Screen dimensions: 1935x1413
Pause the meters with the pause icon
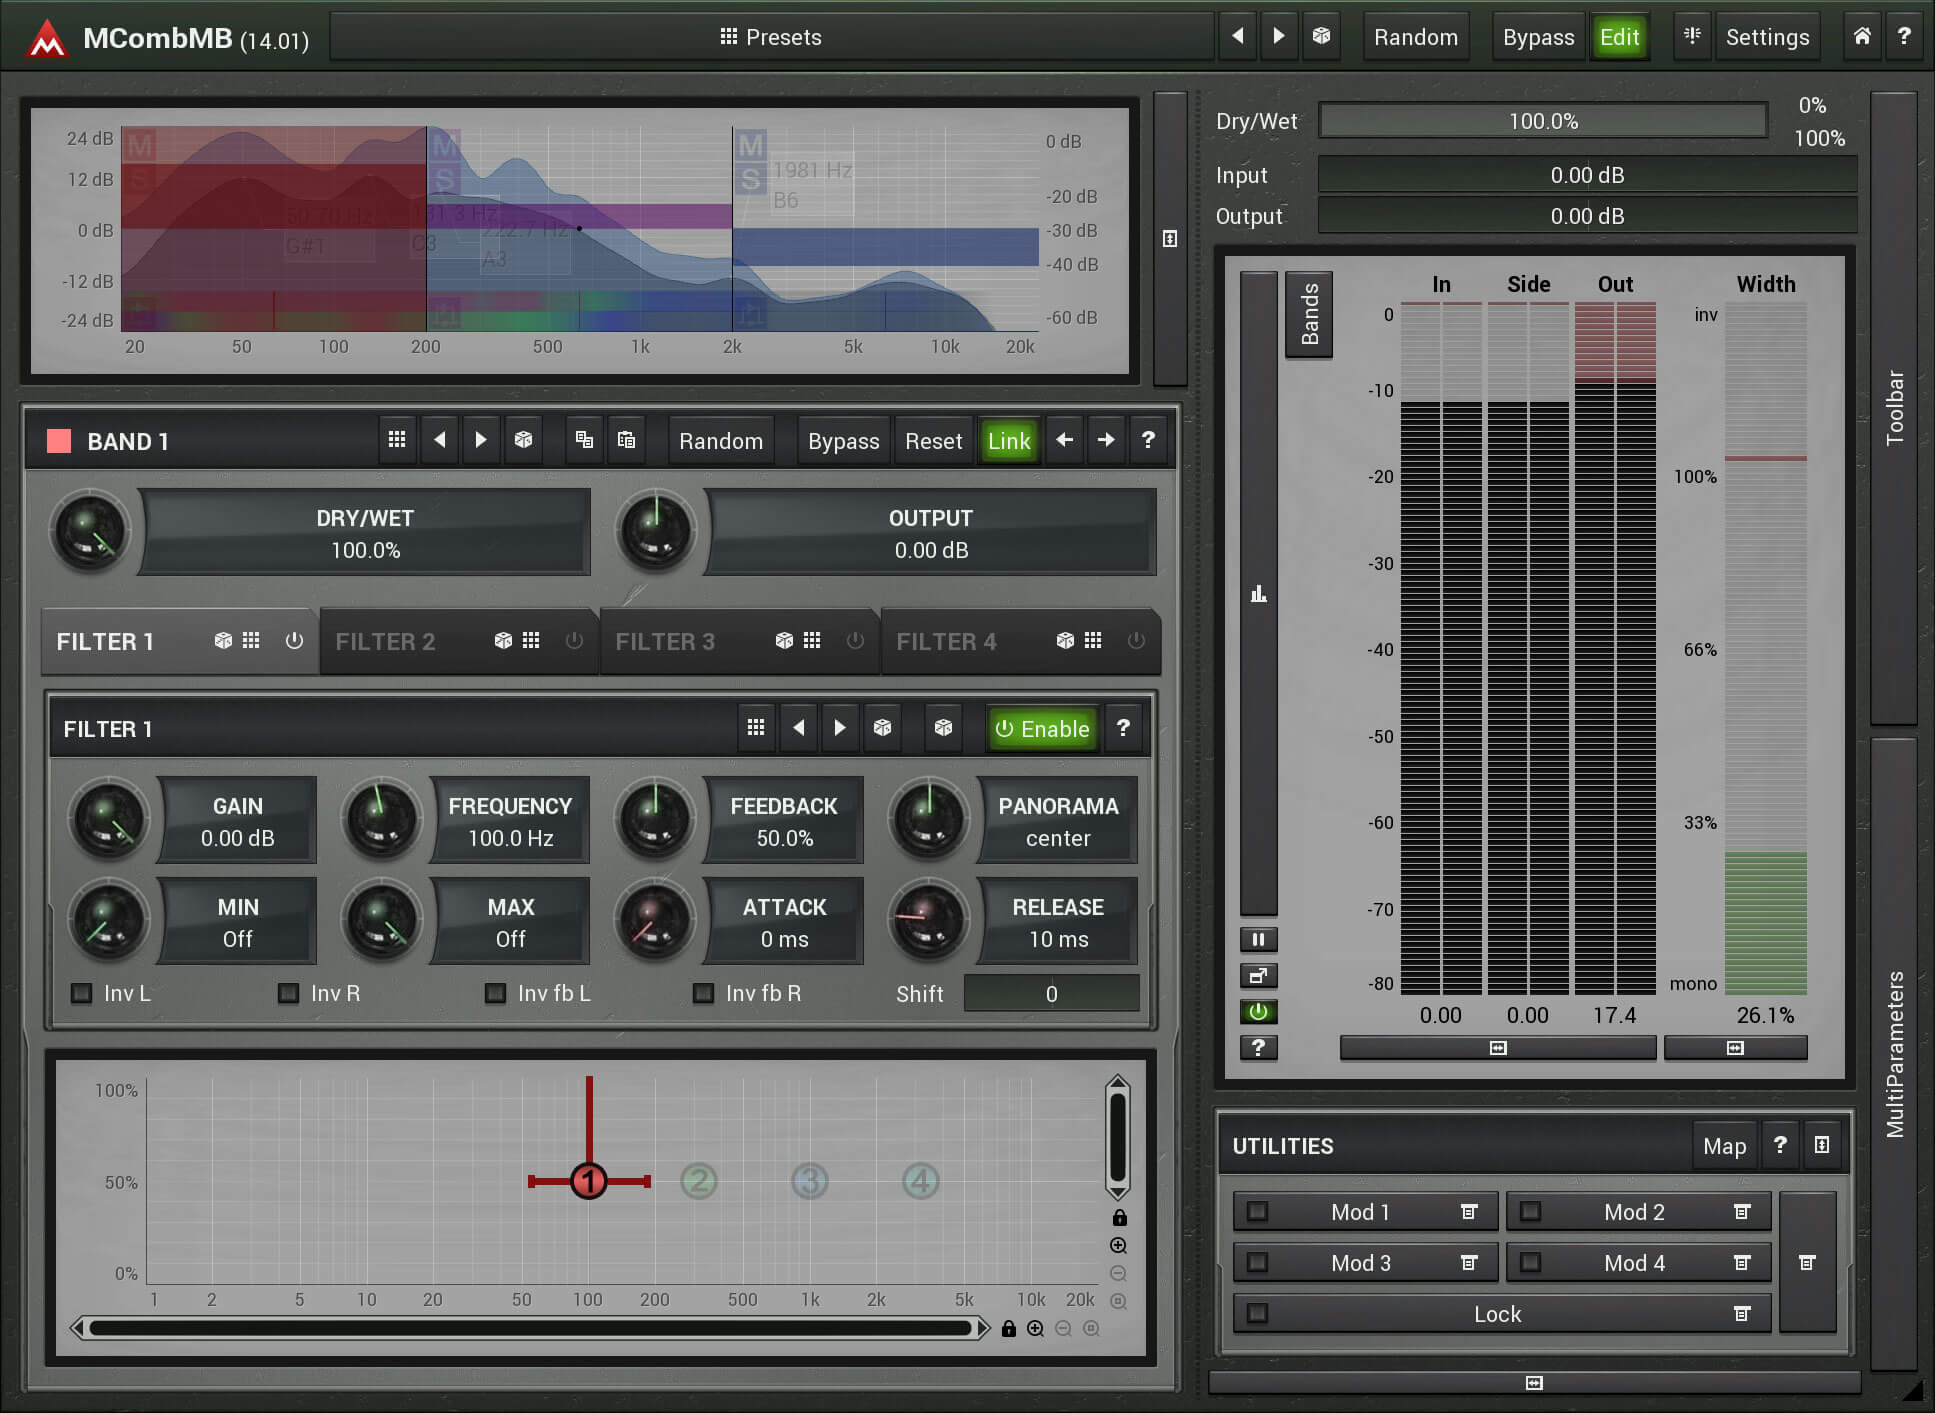tap(1259, 939)
